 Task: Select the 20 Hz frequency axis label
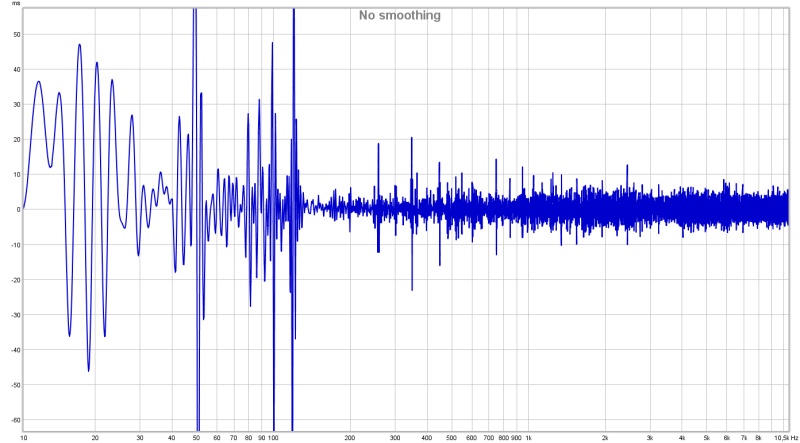coord(95,438)
